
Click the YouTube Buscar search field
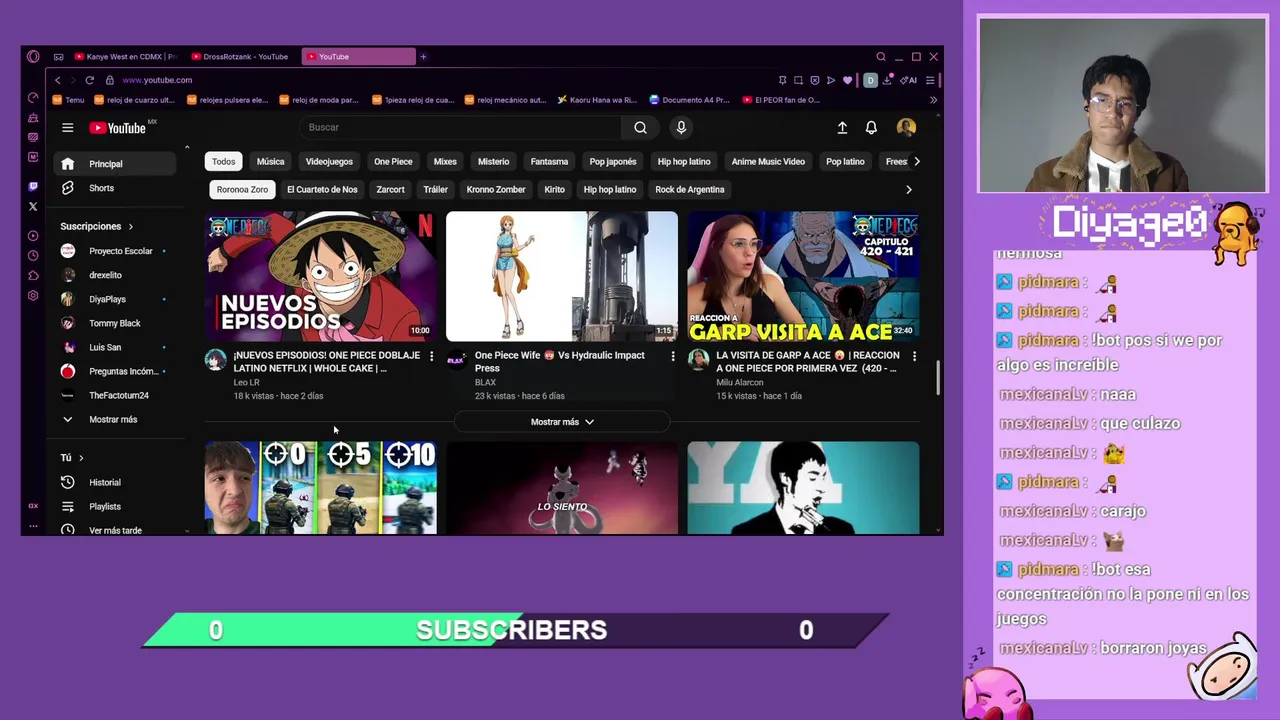click(460, 127)
